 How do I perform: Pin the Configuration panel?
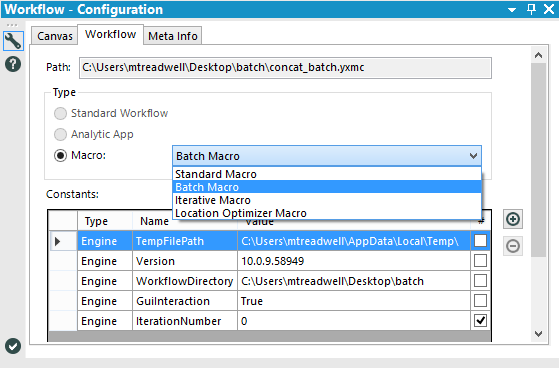click(x=531, y=9)
